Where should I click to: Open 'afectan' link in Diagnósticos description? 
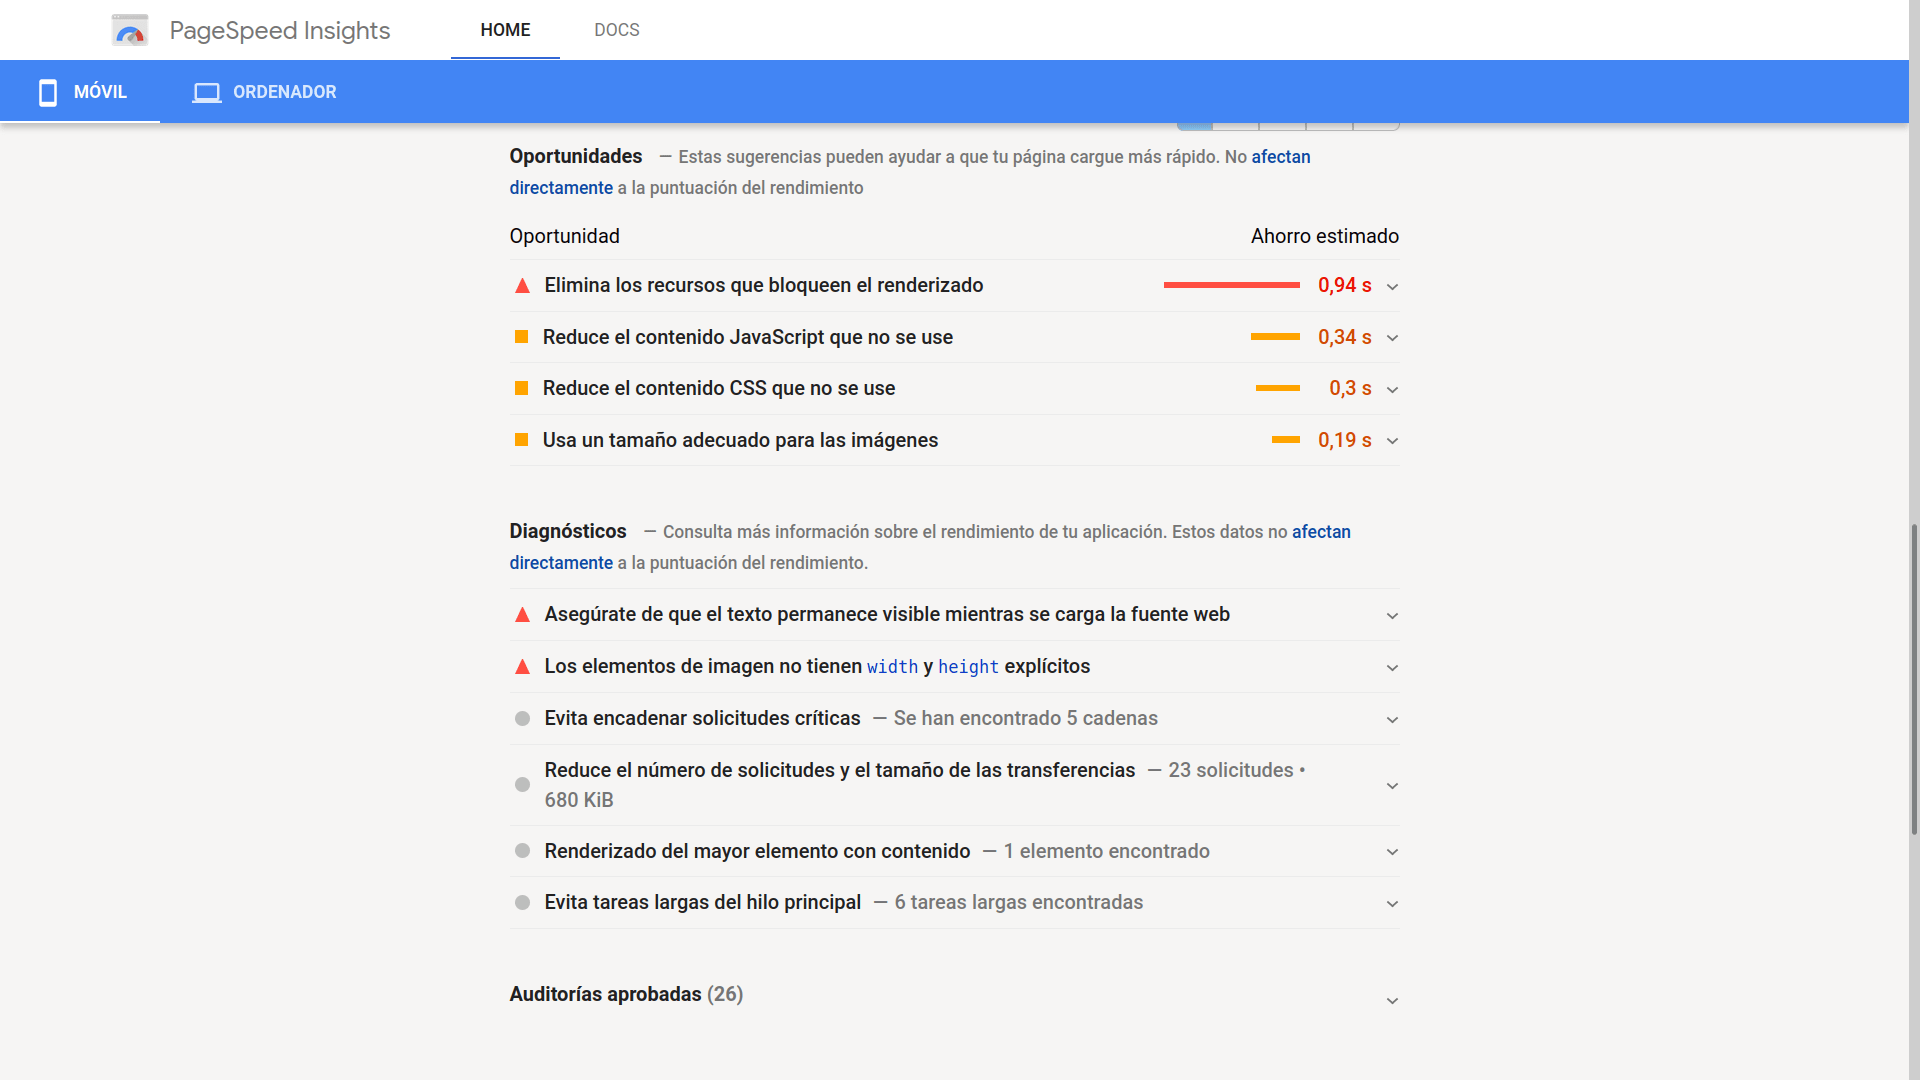(1321, 532)
